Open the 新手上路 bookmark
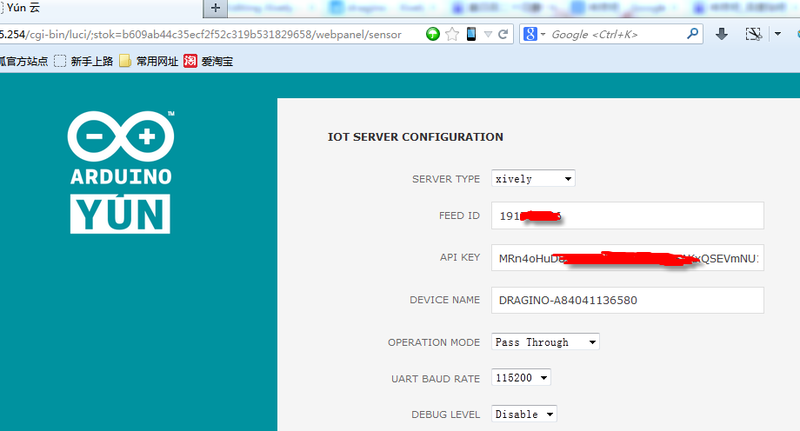Screen dimensions: 800x431 (x=84, y=61)
